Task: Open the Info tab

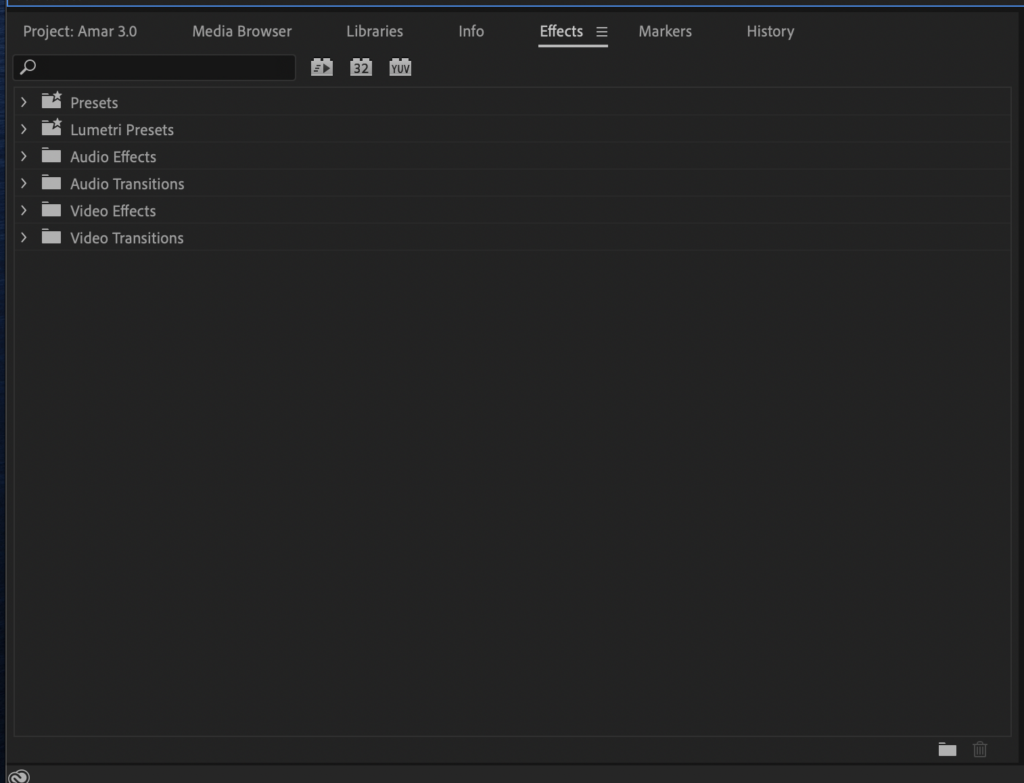Action: tap(471, 31)
